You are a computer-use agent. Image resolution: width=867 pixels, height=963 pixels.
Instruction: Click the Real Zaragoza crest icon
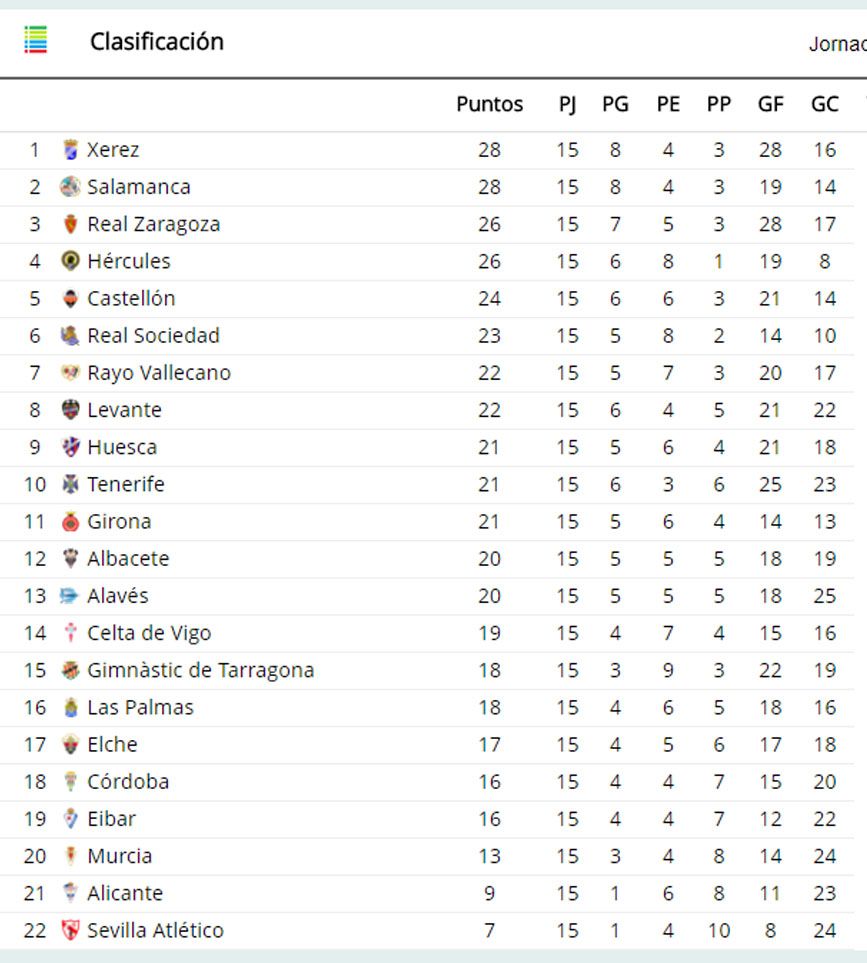pos(70,224)
